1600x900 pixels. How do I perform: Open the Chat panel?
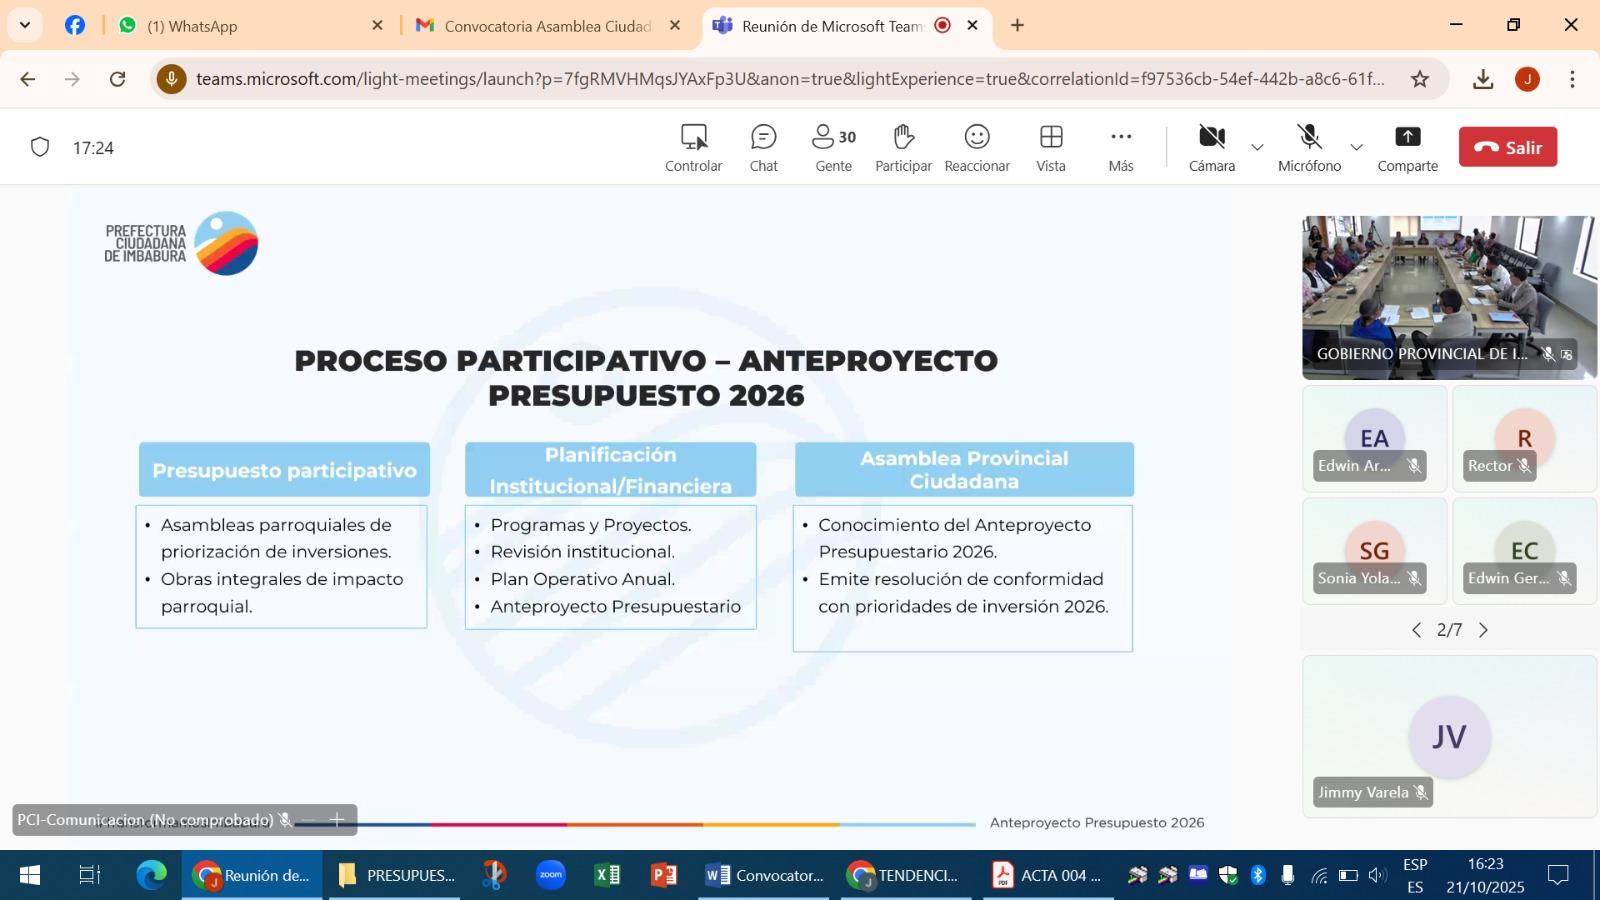pyautogui.click(x=763, y=147)
